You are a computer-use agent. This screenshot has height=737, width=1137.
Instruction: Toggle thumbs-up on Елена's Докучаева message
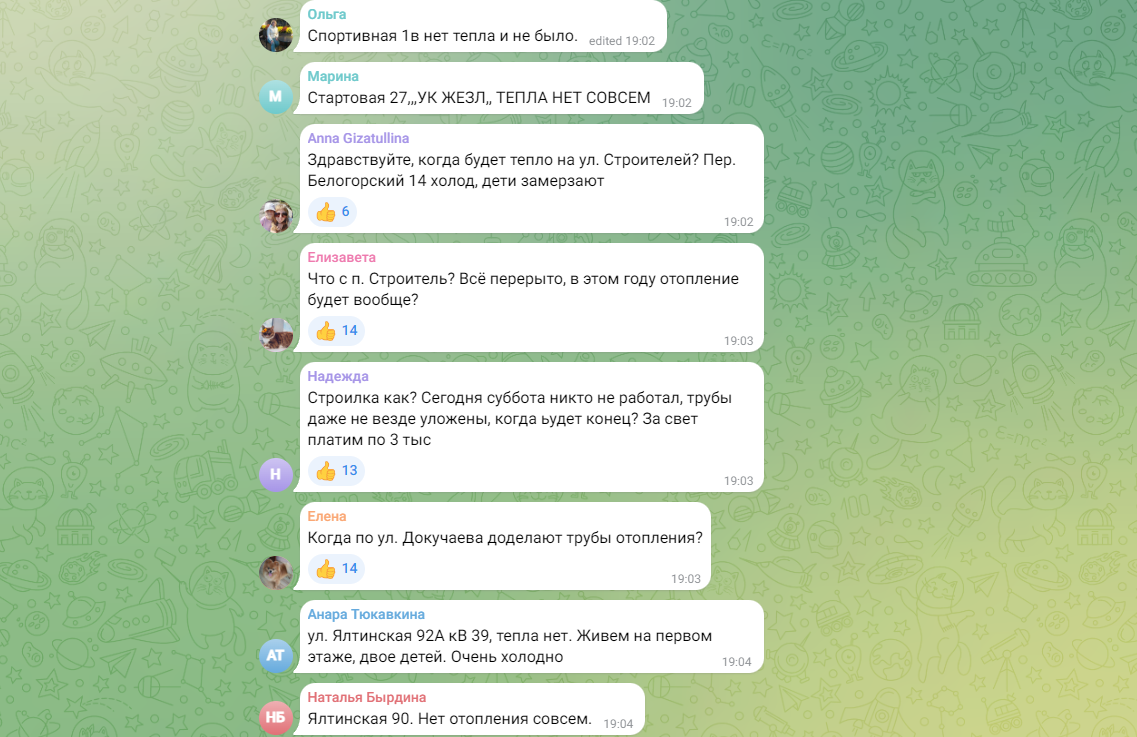coord(336,569)
